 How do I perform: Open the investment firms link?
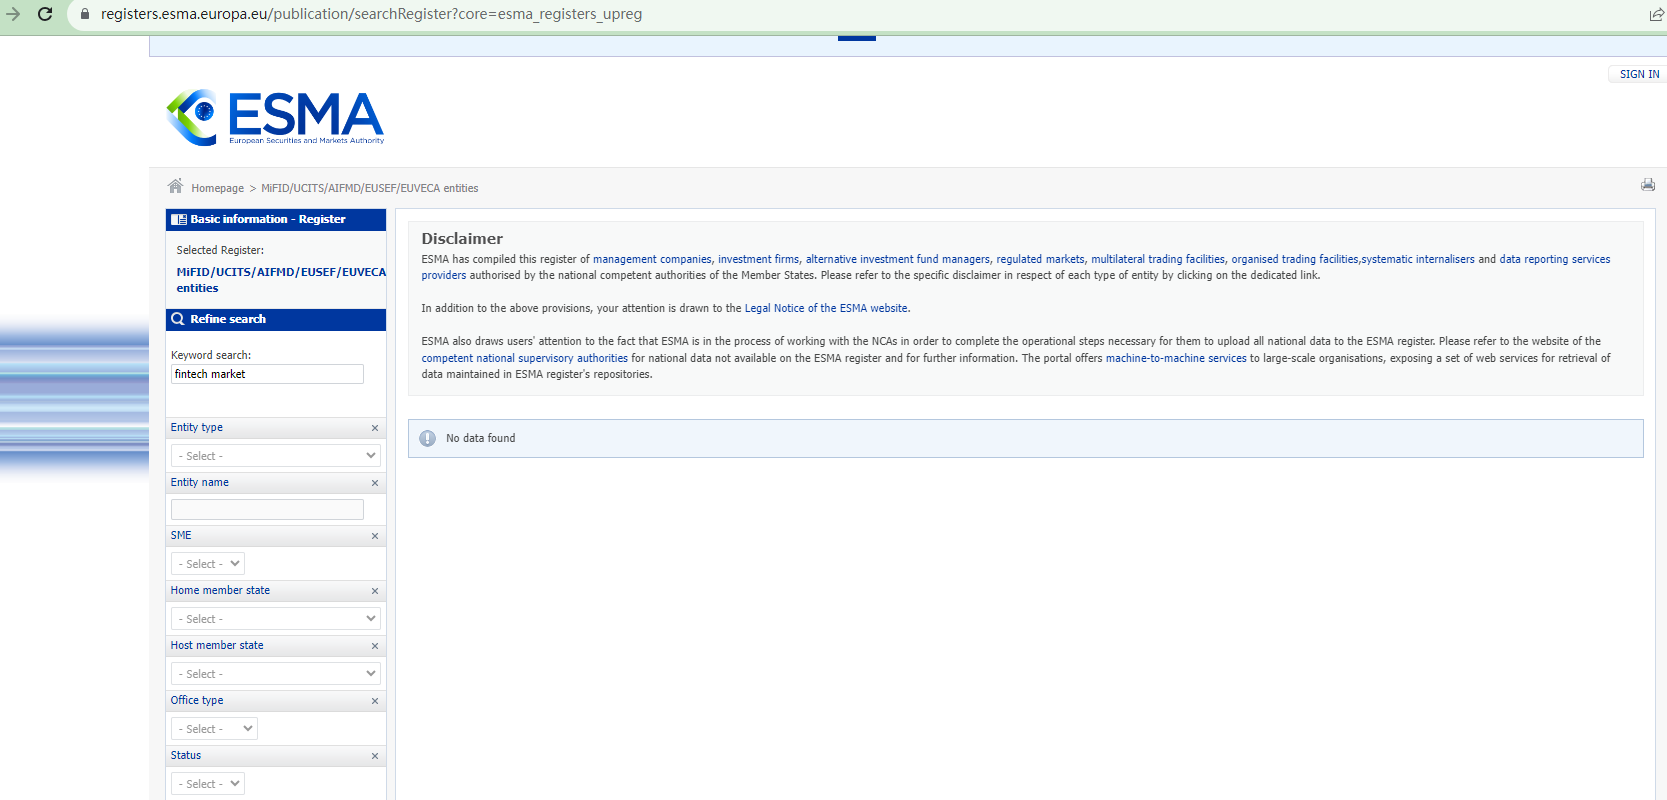click(x=758, y=259)
